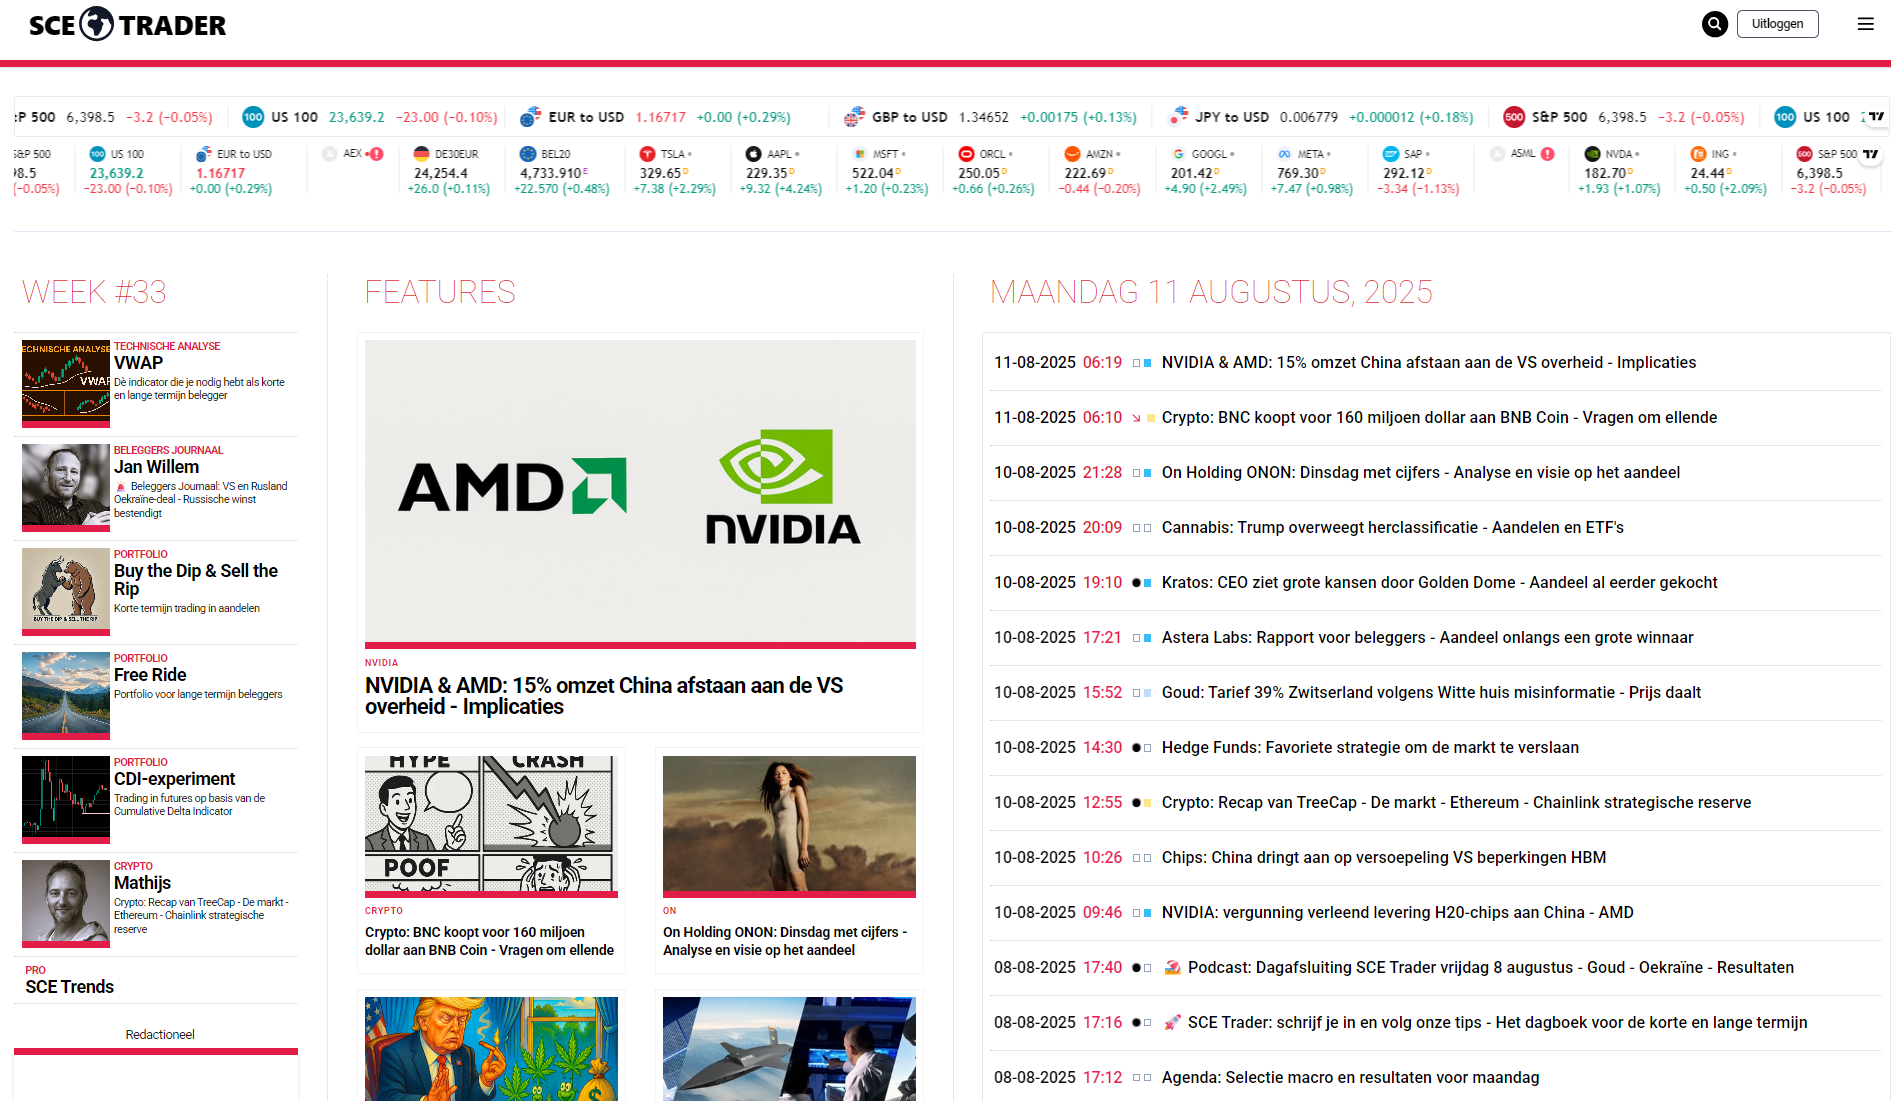The width and height of the screenshot is (1891, 1101).
Task: Open the Astera Labs rapport headline
Action: 1427,638
